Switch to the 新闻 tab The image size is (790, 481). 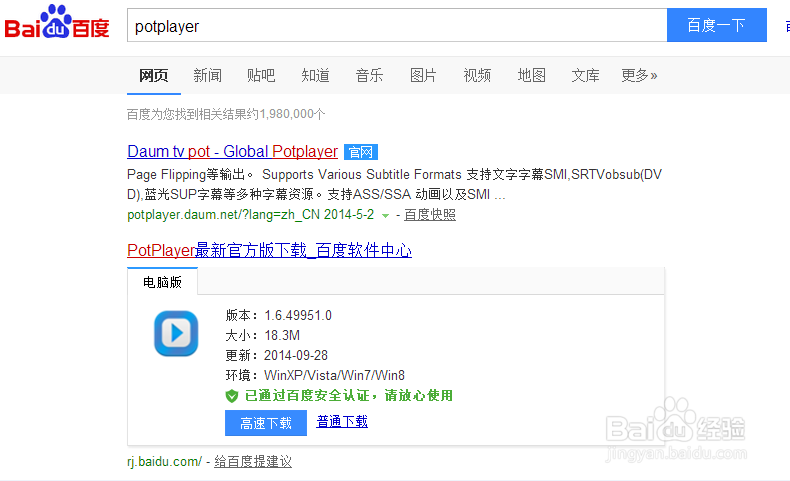[208, 76]
